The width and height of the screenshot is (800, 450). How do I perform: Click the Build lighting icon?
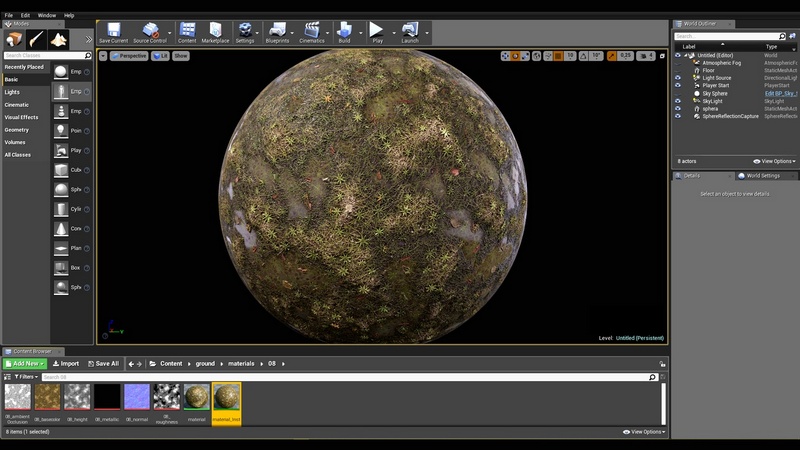click(x=343, y=31)
